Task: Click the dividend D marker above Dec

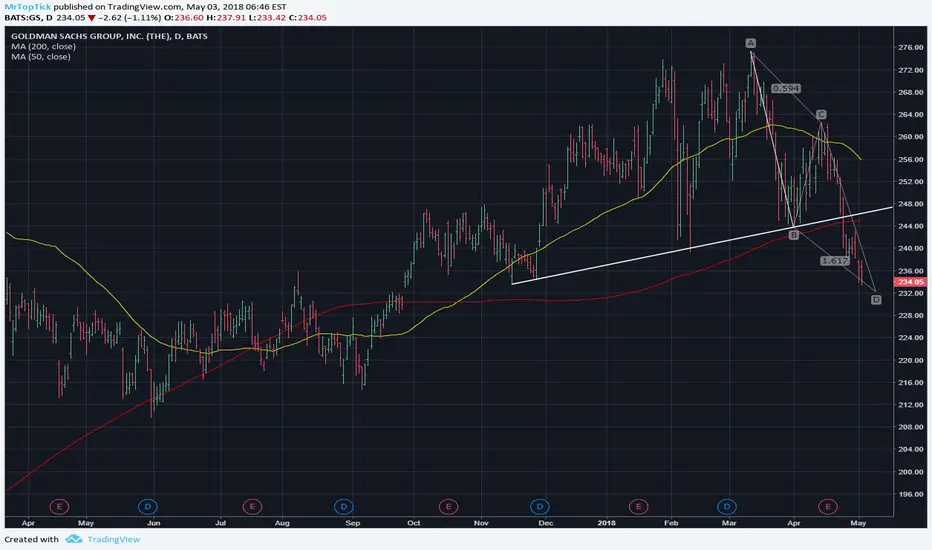Action: pyautogui.click(x=540, y=507)
